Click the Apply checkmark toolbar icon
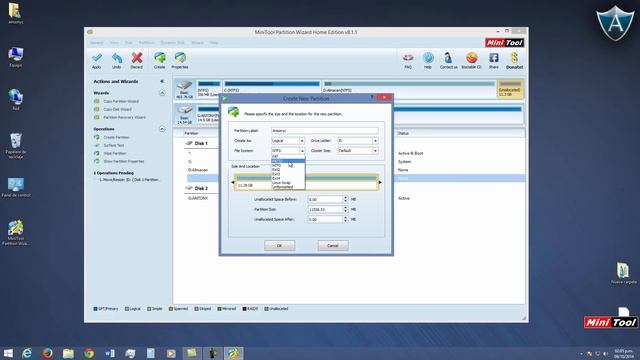The height and width of the screenshot is (360, 640). [97, 60]
